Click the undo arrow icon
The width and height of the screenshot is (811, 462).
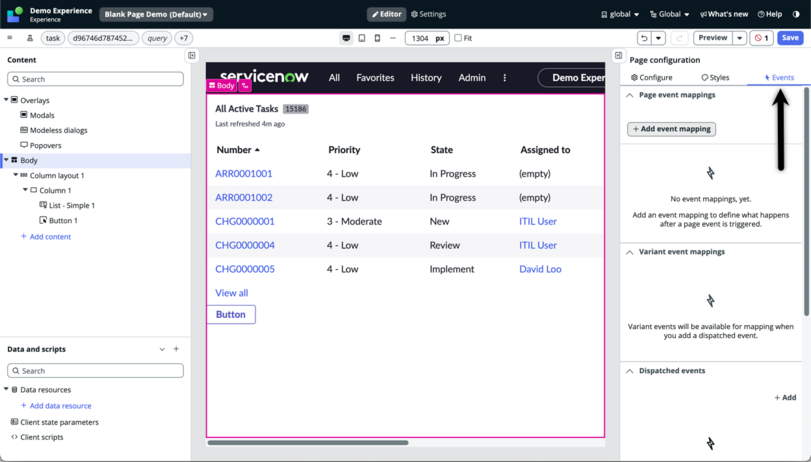tap(644, 38)
